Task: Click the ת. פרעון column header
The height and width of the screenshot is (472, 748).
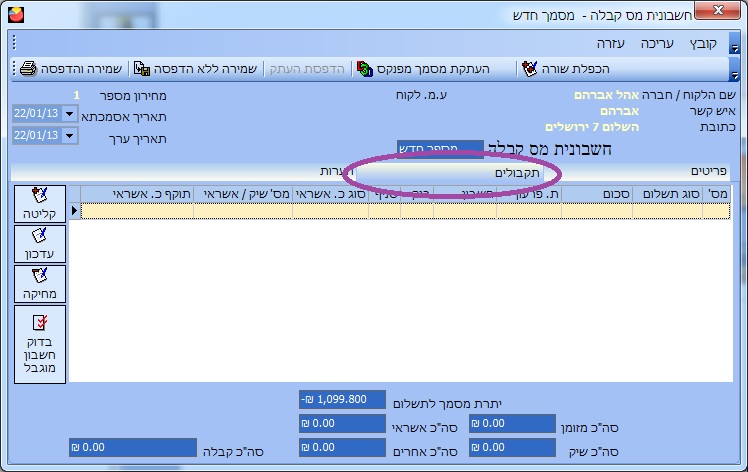Action: [x=529, y=194]
